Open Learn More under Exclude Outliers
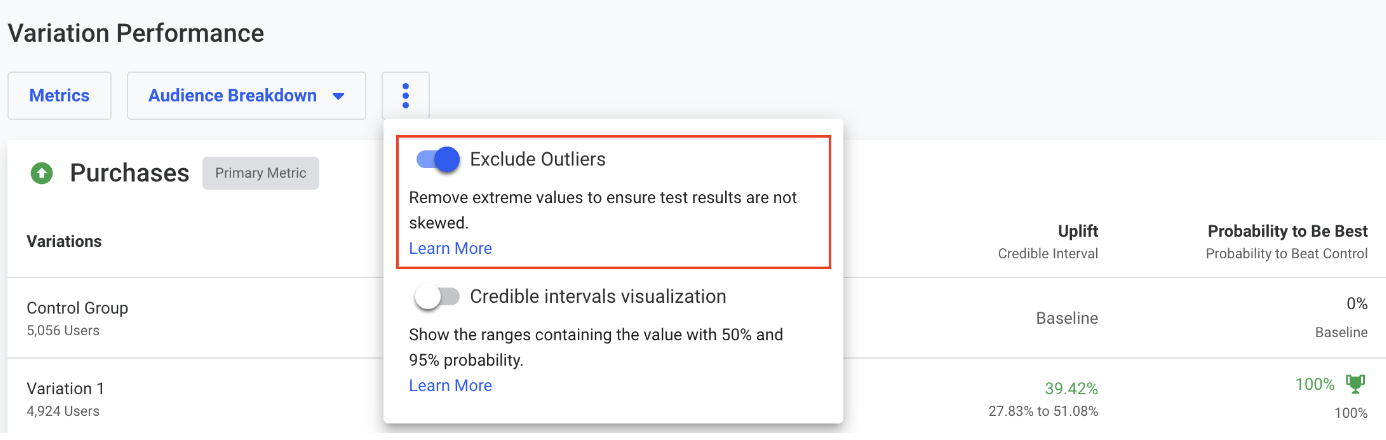 450,248
